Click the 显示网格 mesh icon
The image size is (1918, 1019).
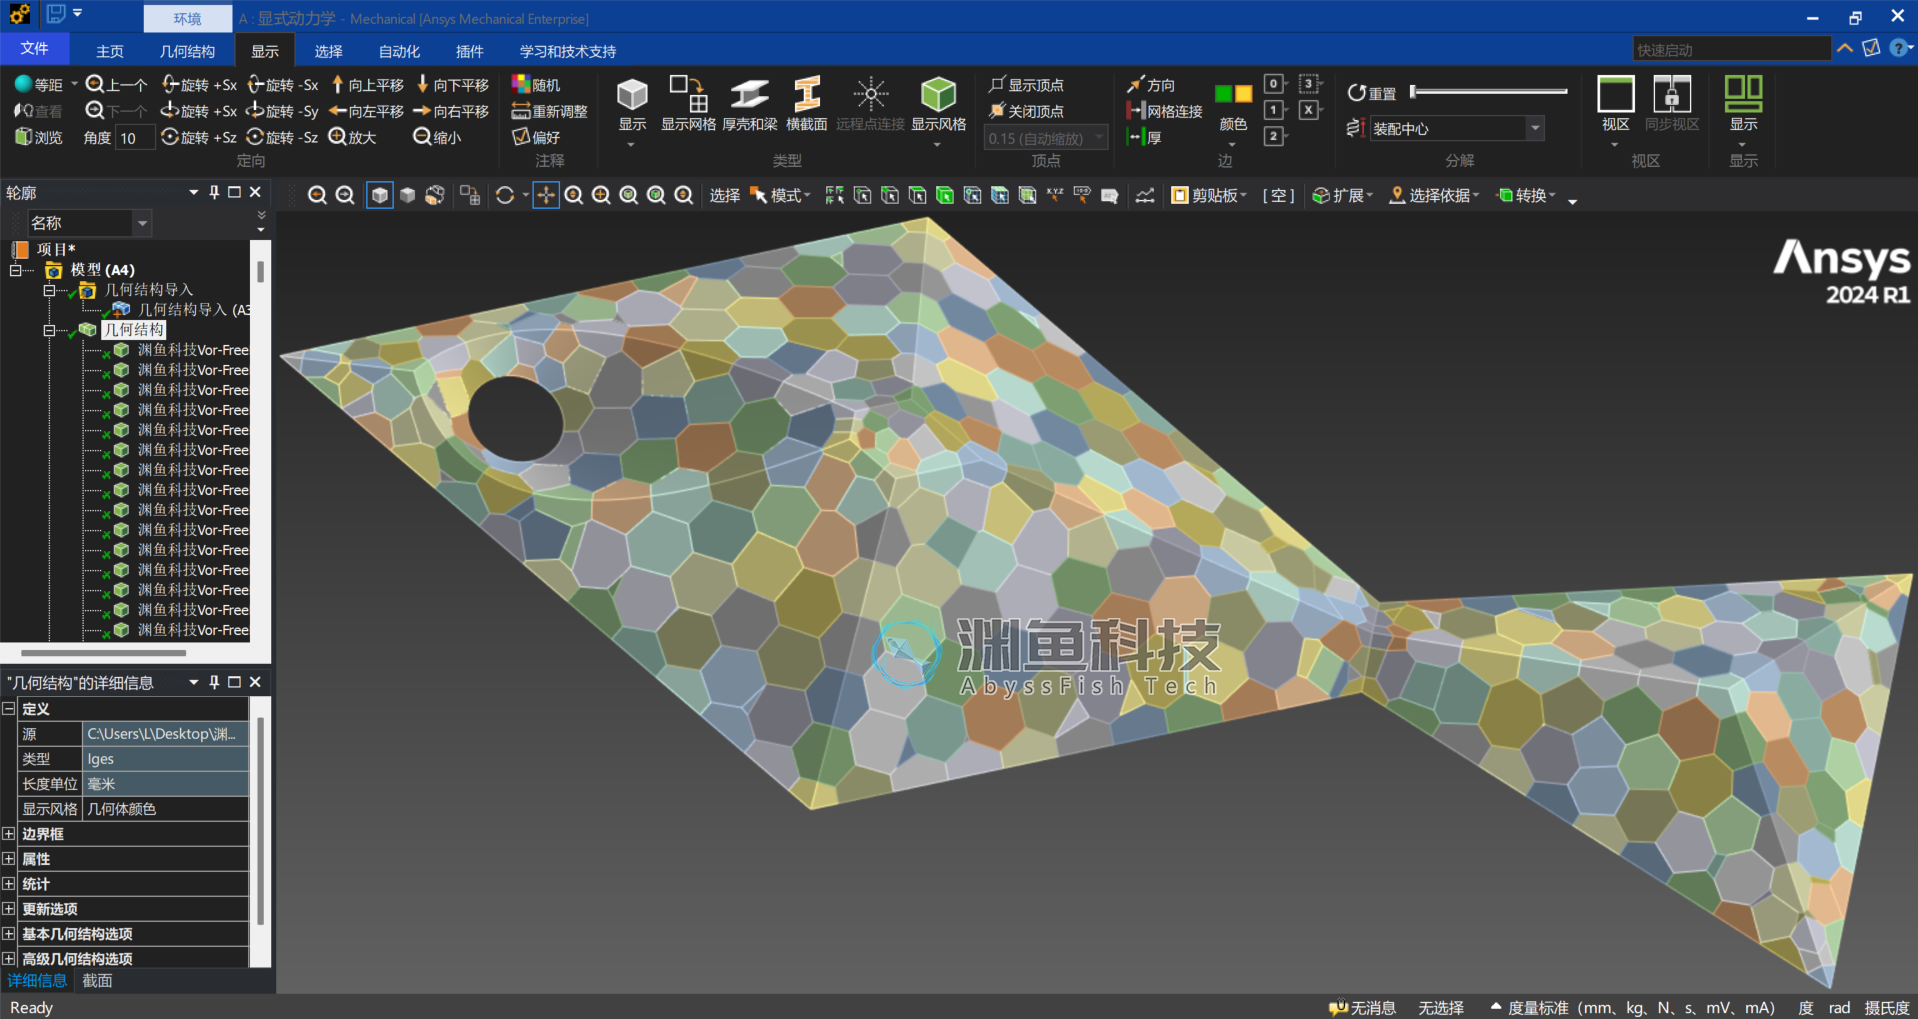tap(688, 94)
